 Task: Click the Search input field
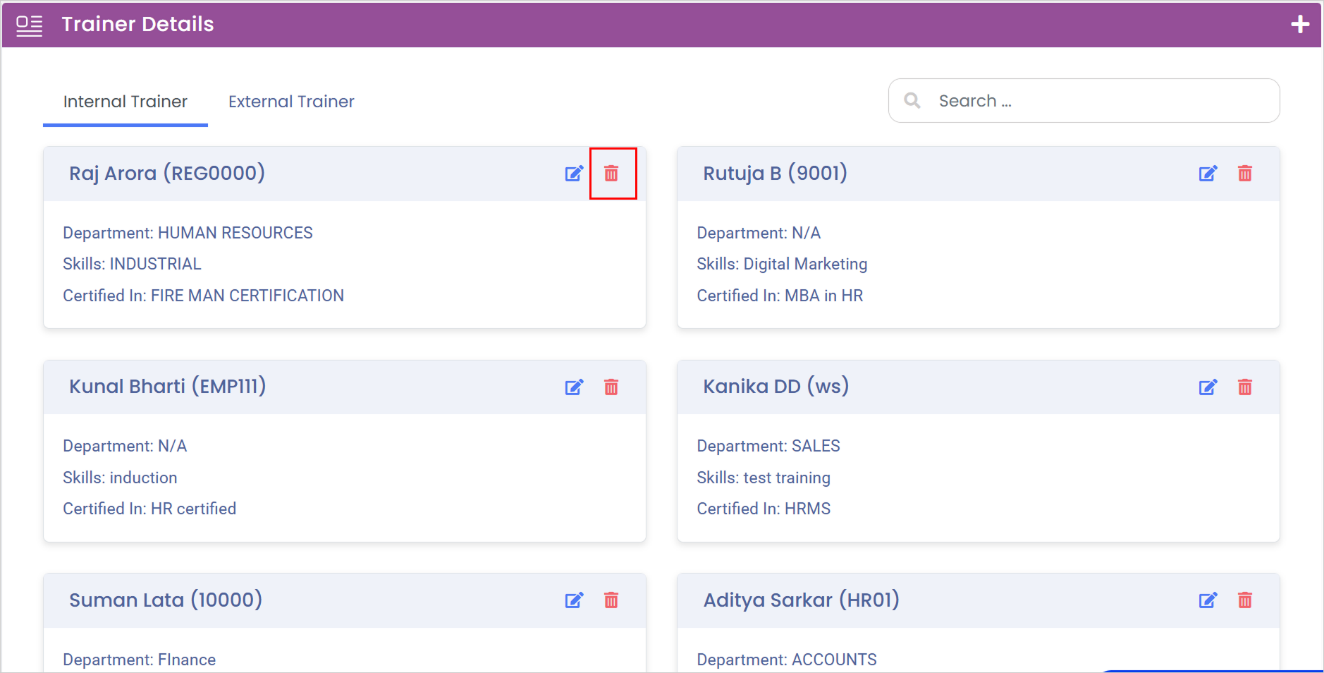tap(1084, 101)
